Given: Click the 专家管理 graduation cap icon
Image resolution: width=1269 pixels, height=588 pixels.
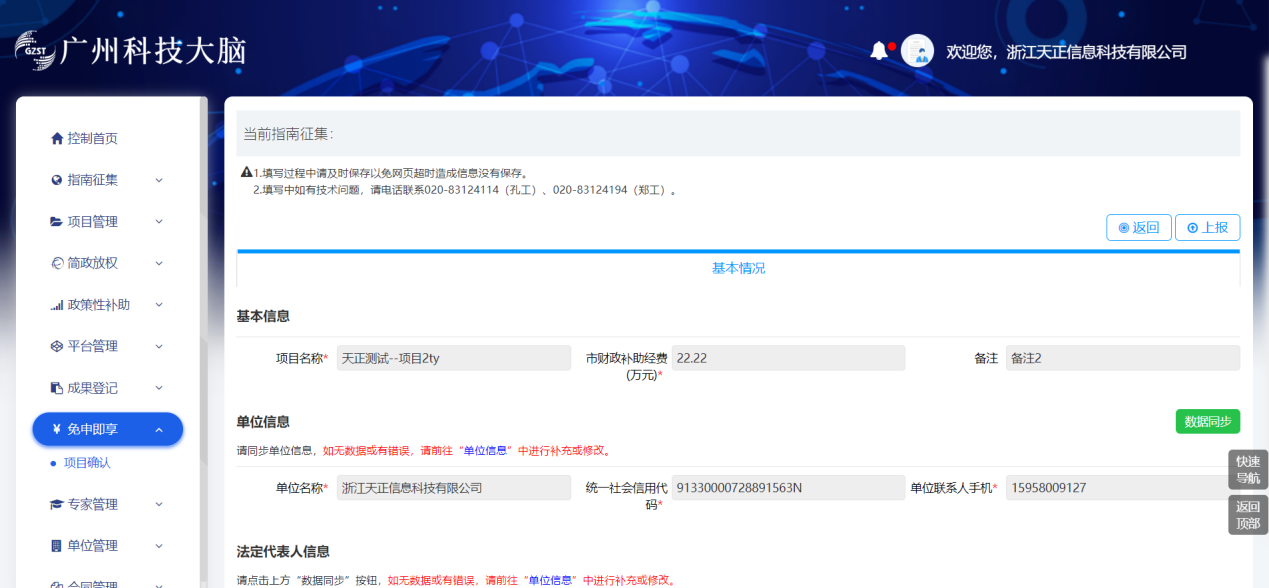Looking at the screenshot, I should pos(57,505).
